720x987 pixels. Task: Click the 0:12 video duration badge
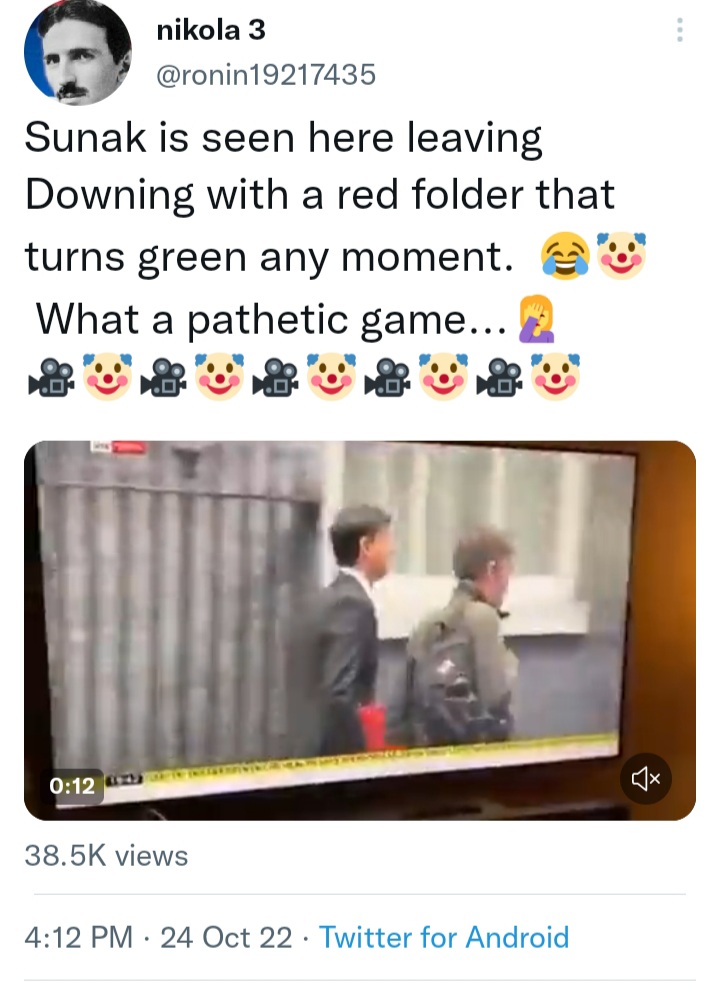pyautogui.click(x=72, y=786)
